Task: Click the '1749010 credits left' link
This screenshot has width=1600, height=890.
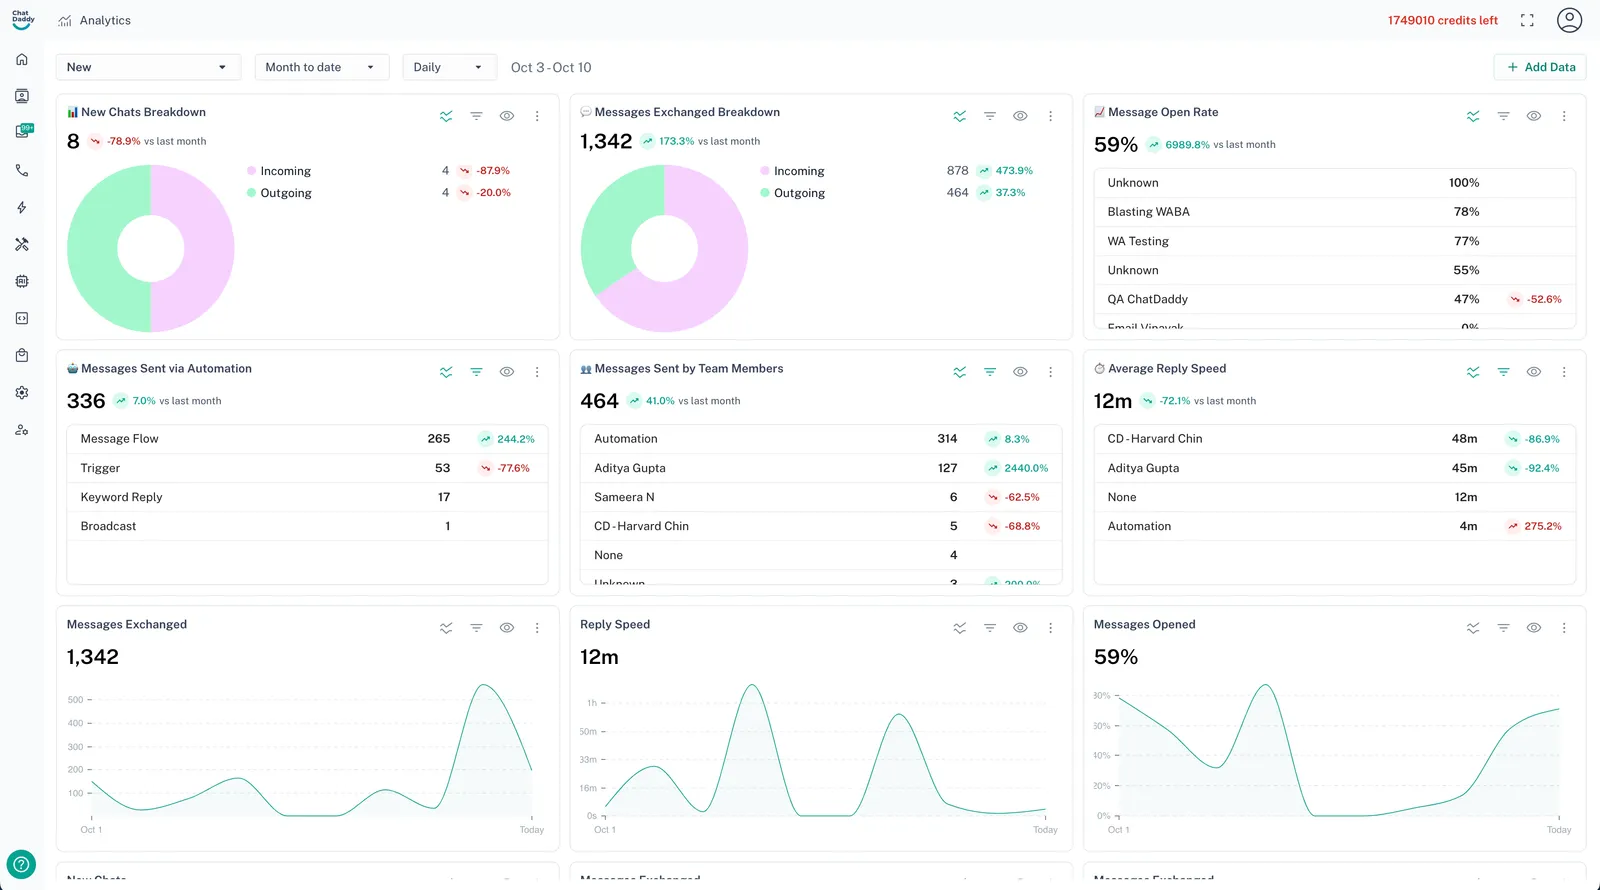Action: (1442, 20)
